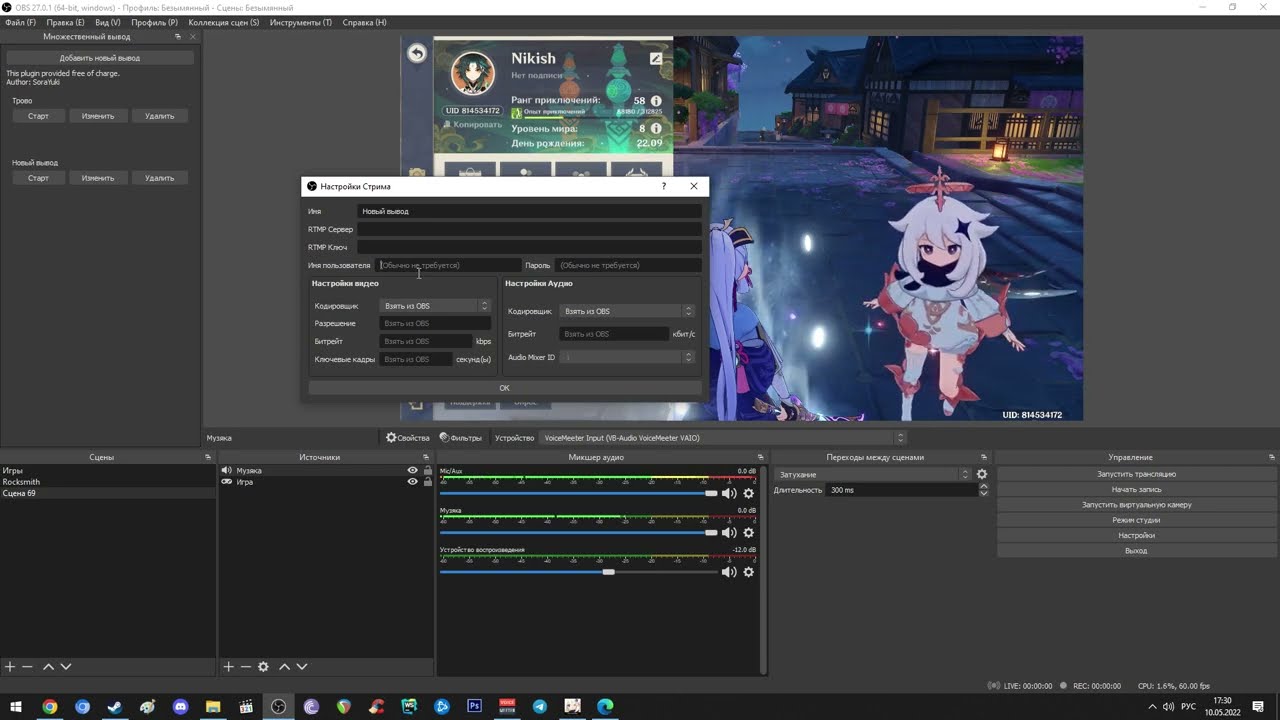Click the RTMP Ключ input field

click(x=530, y=247)
